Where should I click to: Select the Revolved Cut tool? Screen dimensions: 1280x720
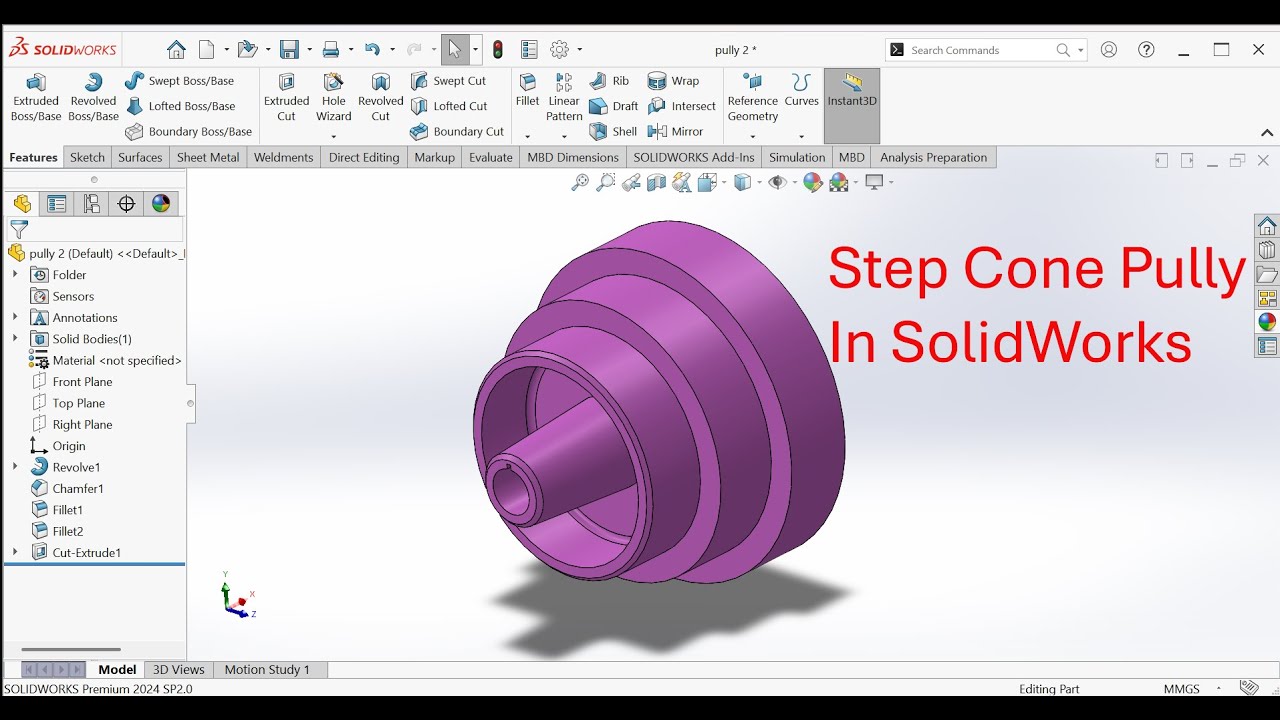[381, 98]
